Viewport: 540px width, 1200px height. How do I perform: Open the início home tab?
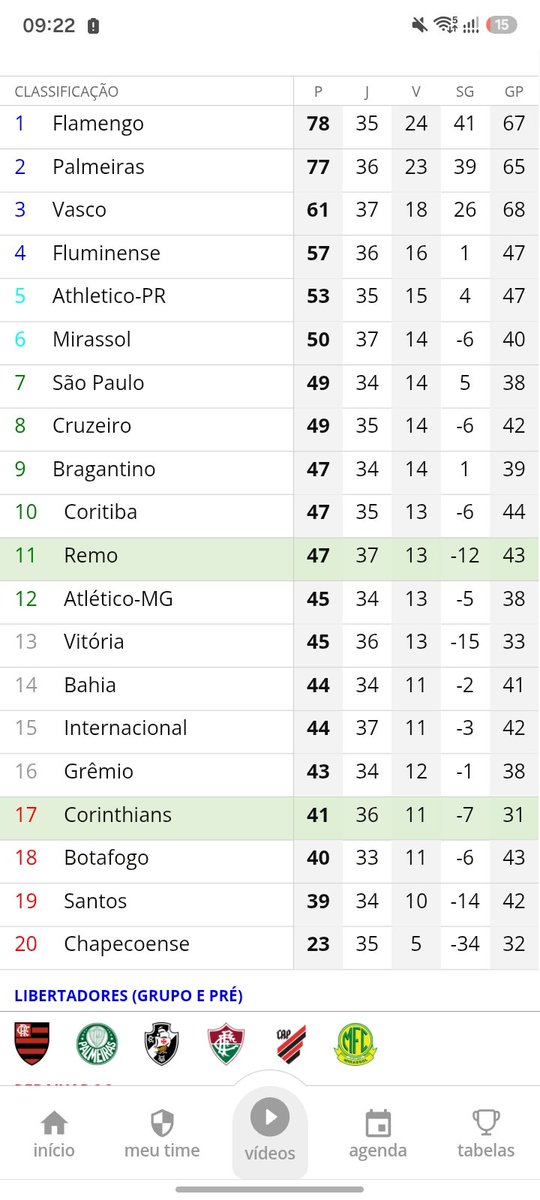coord(54,1135)
